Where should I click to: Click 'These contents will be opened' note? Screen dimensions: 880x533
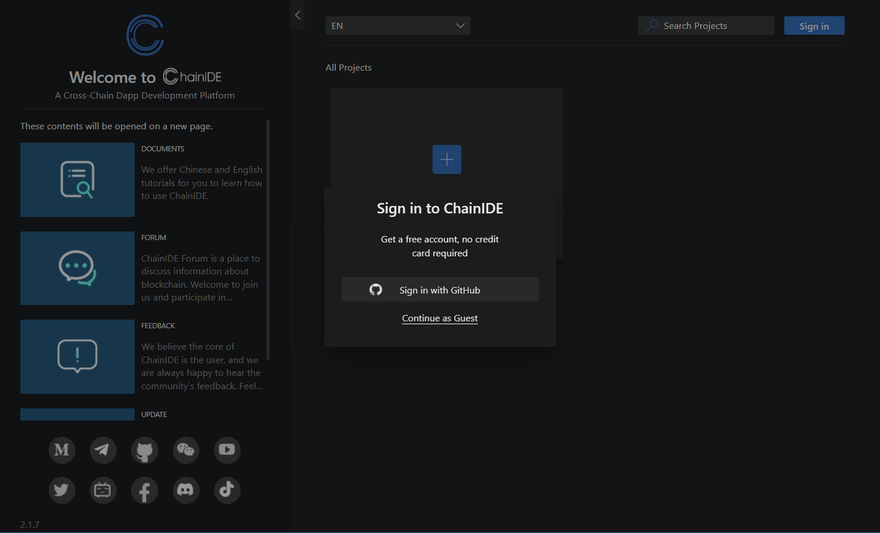pyautogui.click(x=116, y=126)
